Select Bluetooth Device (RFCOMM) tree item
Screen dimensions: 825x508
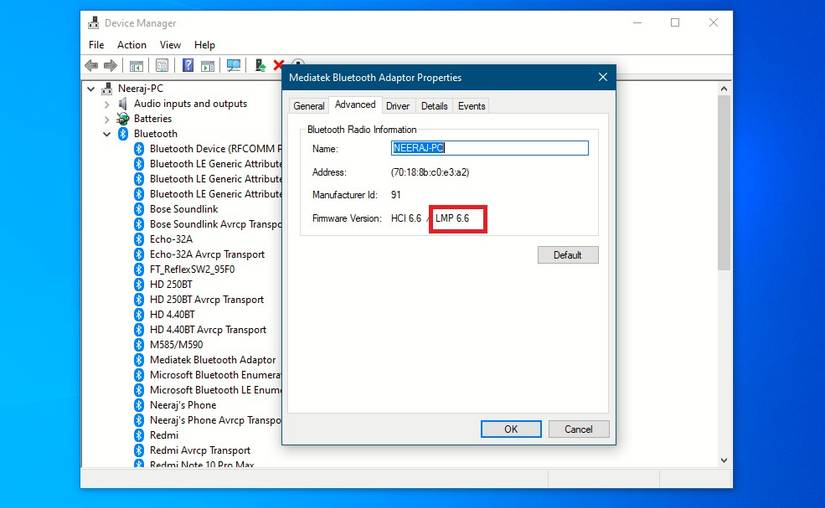point(216,149)
